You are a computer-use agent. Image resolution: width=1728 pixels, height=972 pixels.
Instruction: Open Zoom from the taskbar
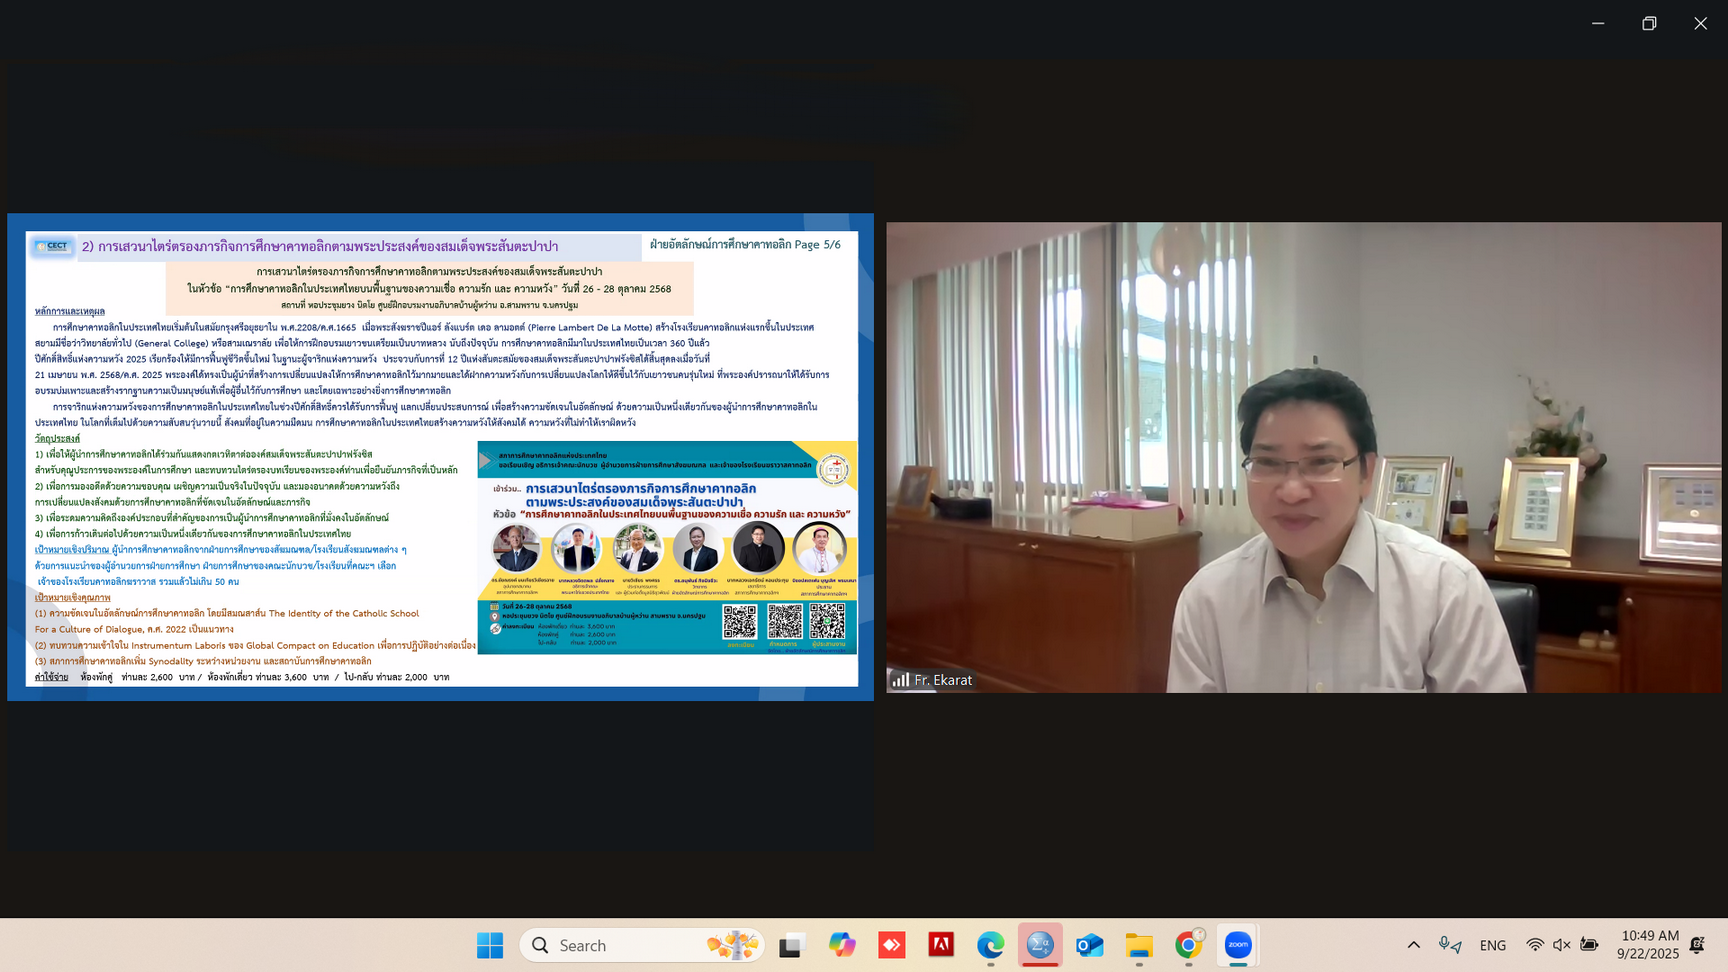(x=1238, y=945)
